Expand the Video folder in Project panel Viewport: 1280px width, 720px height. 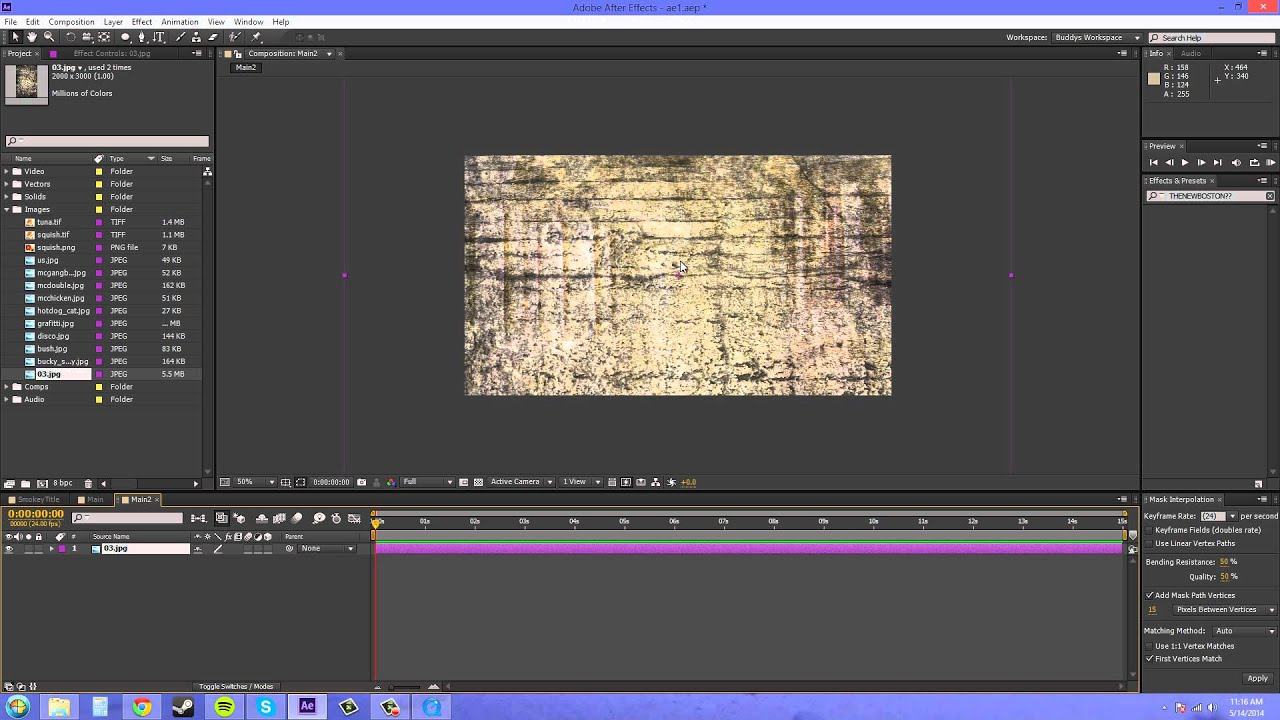pyautogui.click(x=7, y=171)
